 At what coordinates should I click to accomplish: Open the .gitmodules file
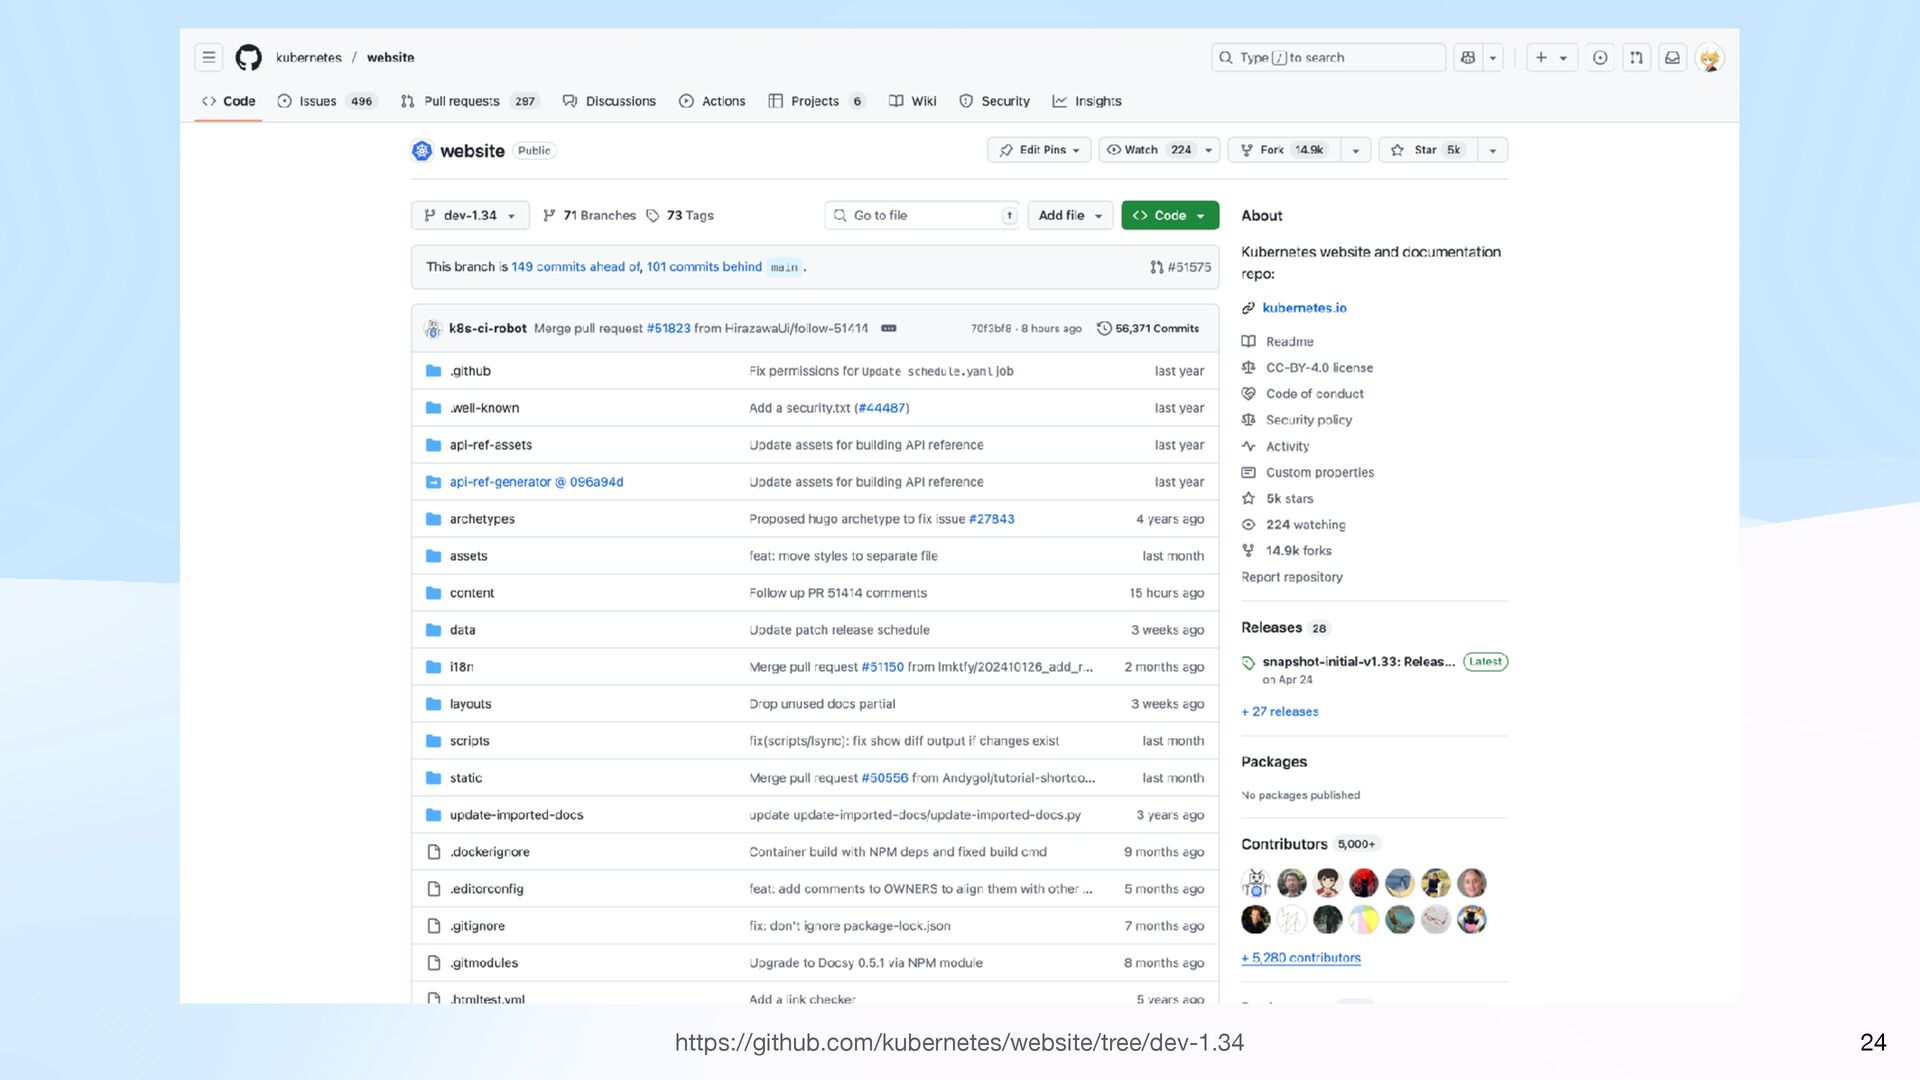click(484, 963)
